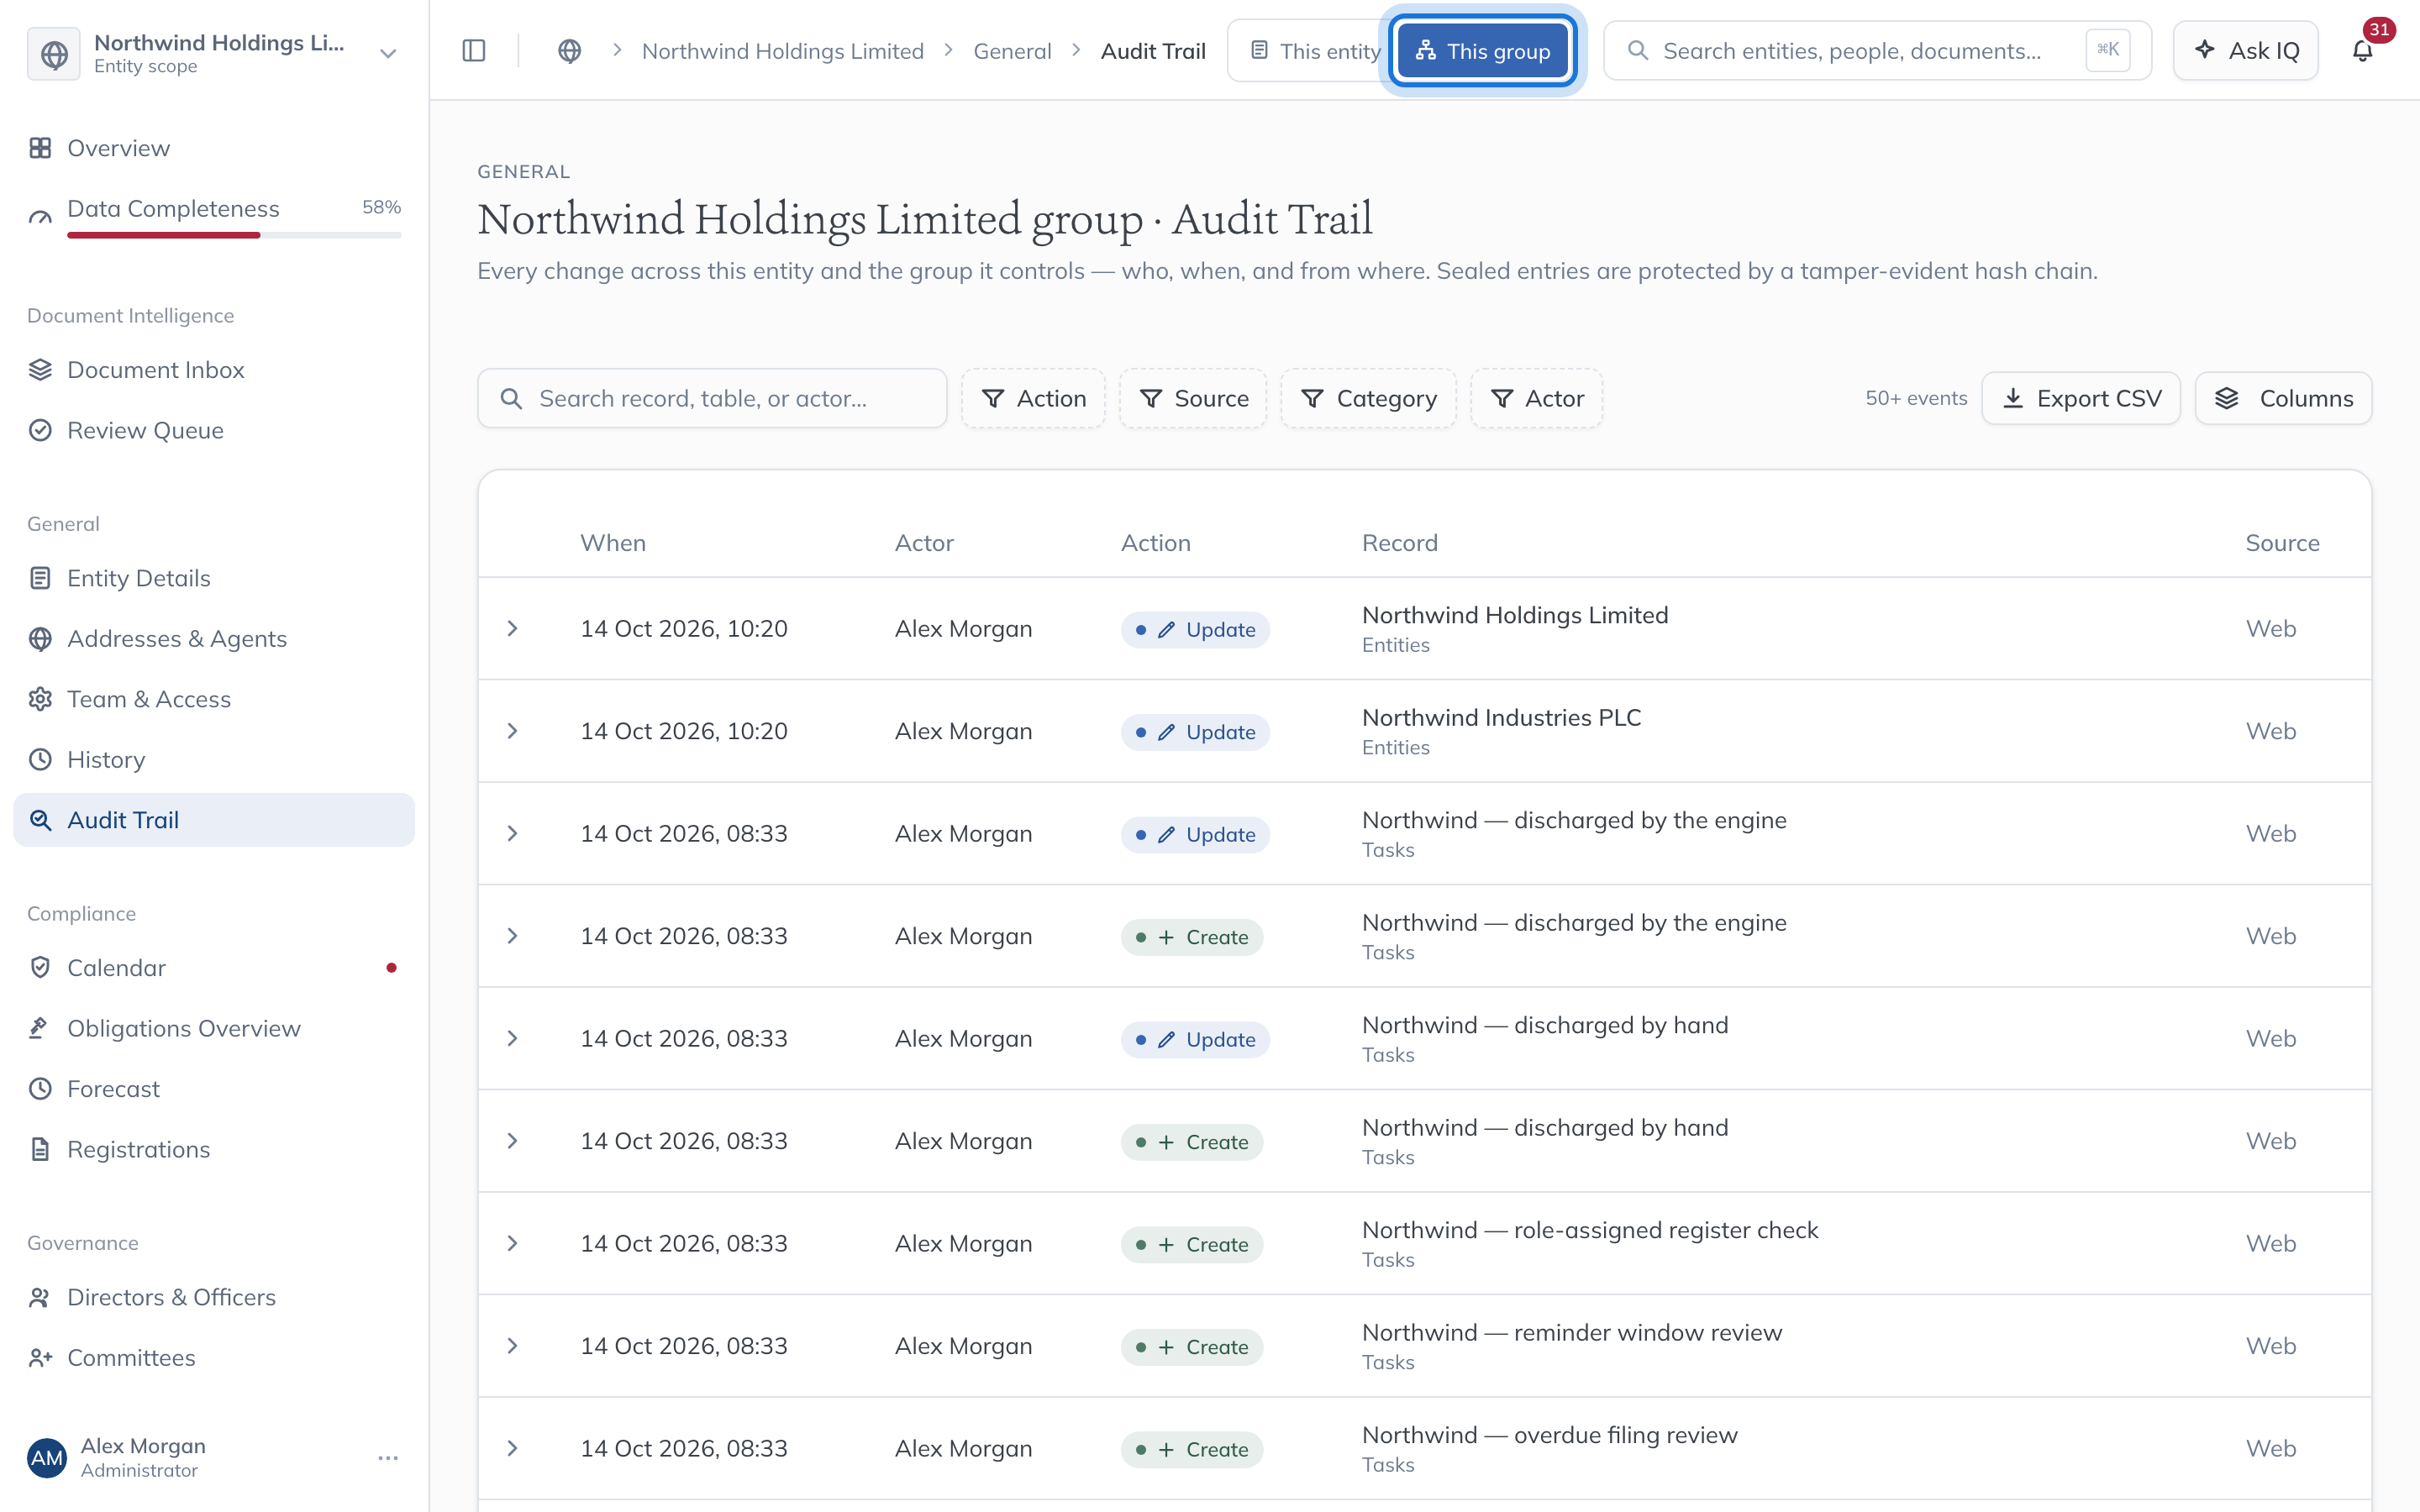The image size is (2420, 1512).
Task: Open user menu ellipsis for Alex Morgan
Action: coord(388,1458)
